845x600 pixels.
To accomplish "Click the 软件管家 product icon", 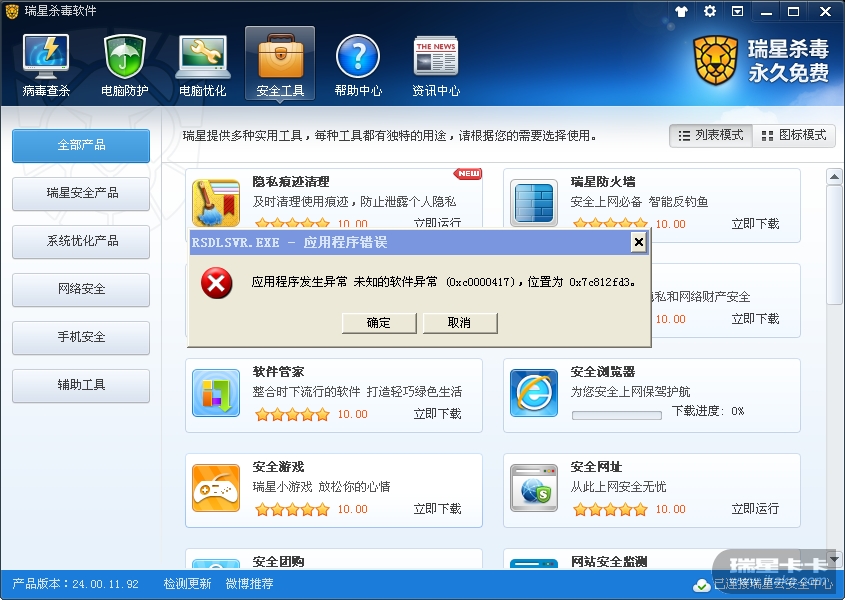I will (216, 392).
